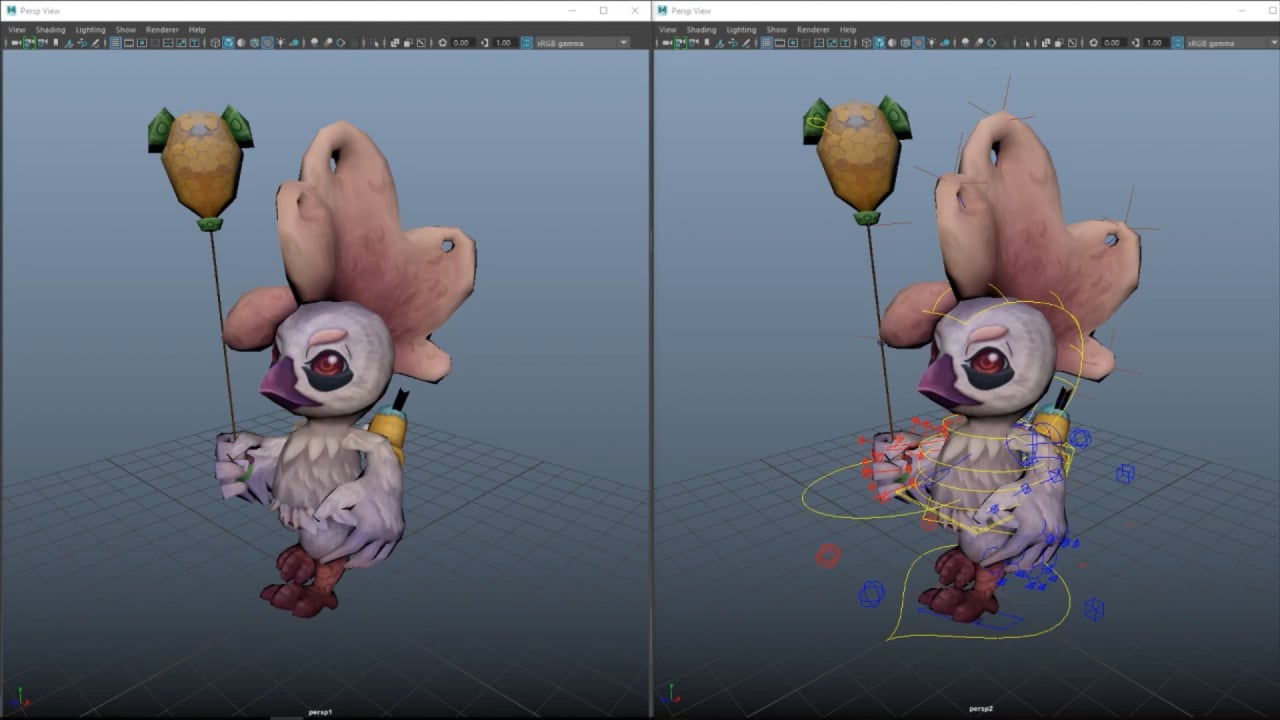This screenshot has width=1280, height=720.
Task: Click Select Camera icon in right panel toolbar
Action: pyautogui.click(x=667, y=43)
